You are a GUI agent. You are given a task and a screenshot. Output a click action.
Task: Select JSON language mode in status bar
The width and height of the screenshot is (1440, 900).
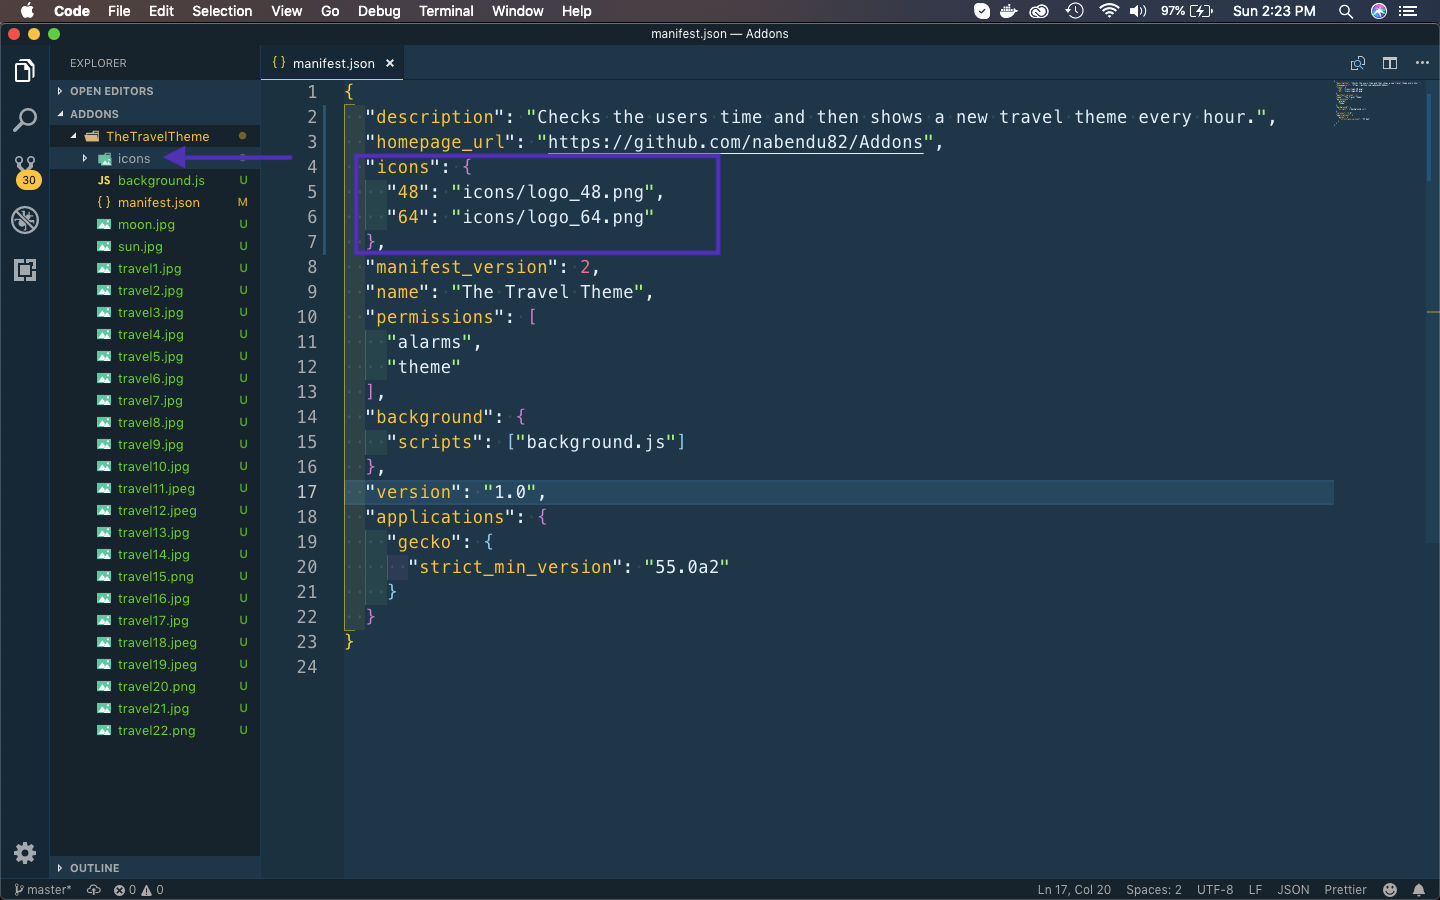[x=1293, y=890]
